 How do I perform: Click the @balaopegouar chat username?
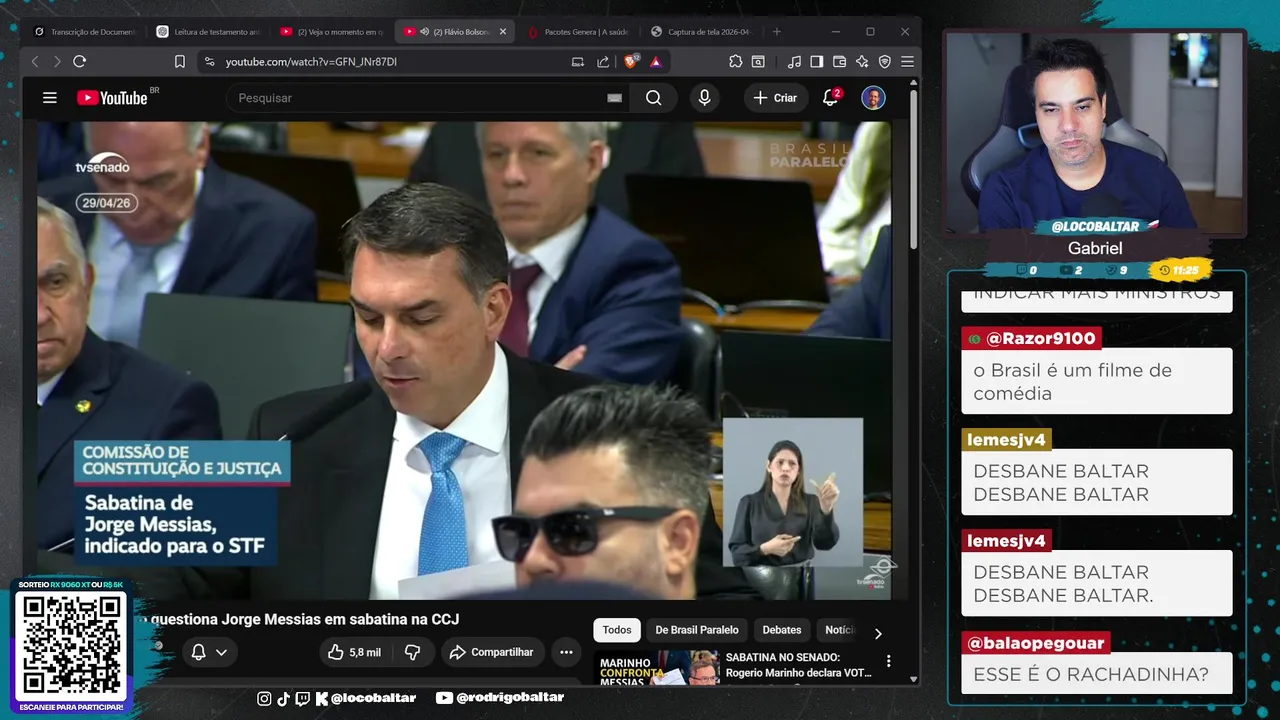tap(1035, 643)
